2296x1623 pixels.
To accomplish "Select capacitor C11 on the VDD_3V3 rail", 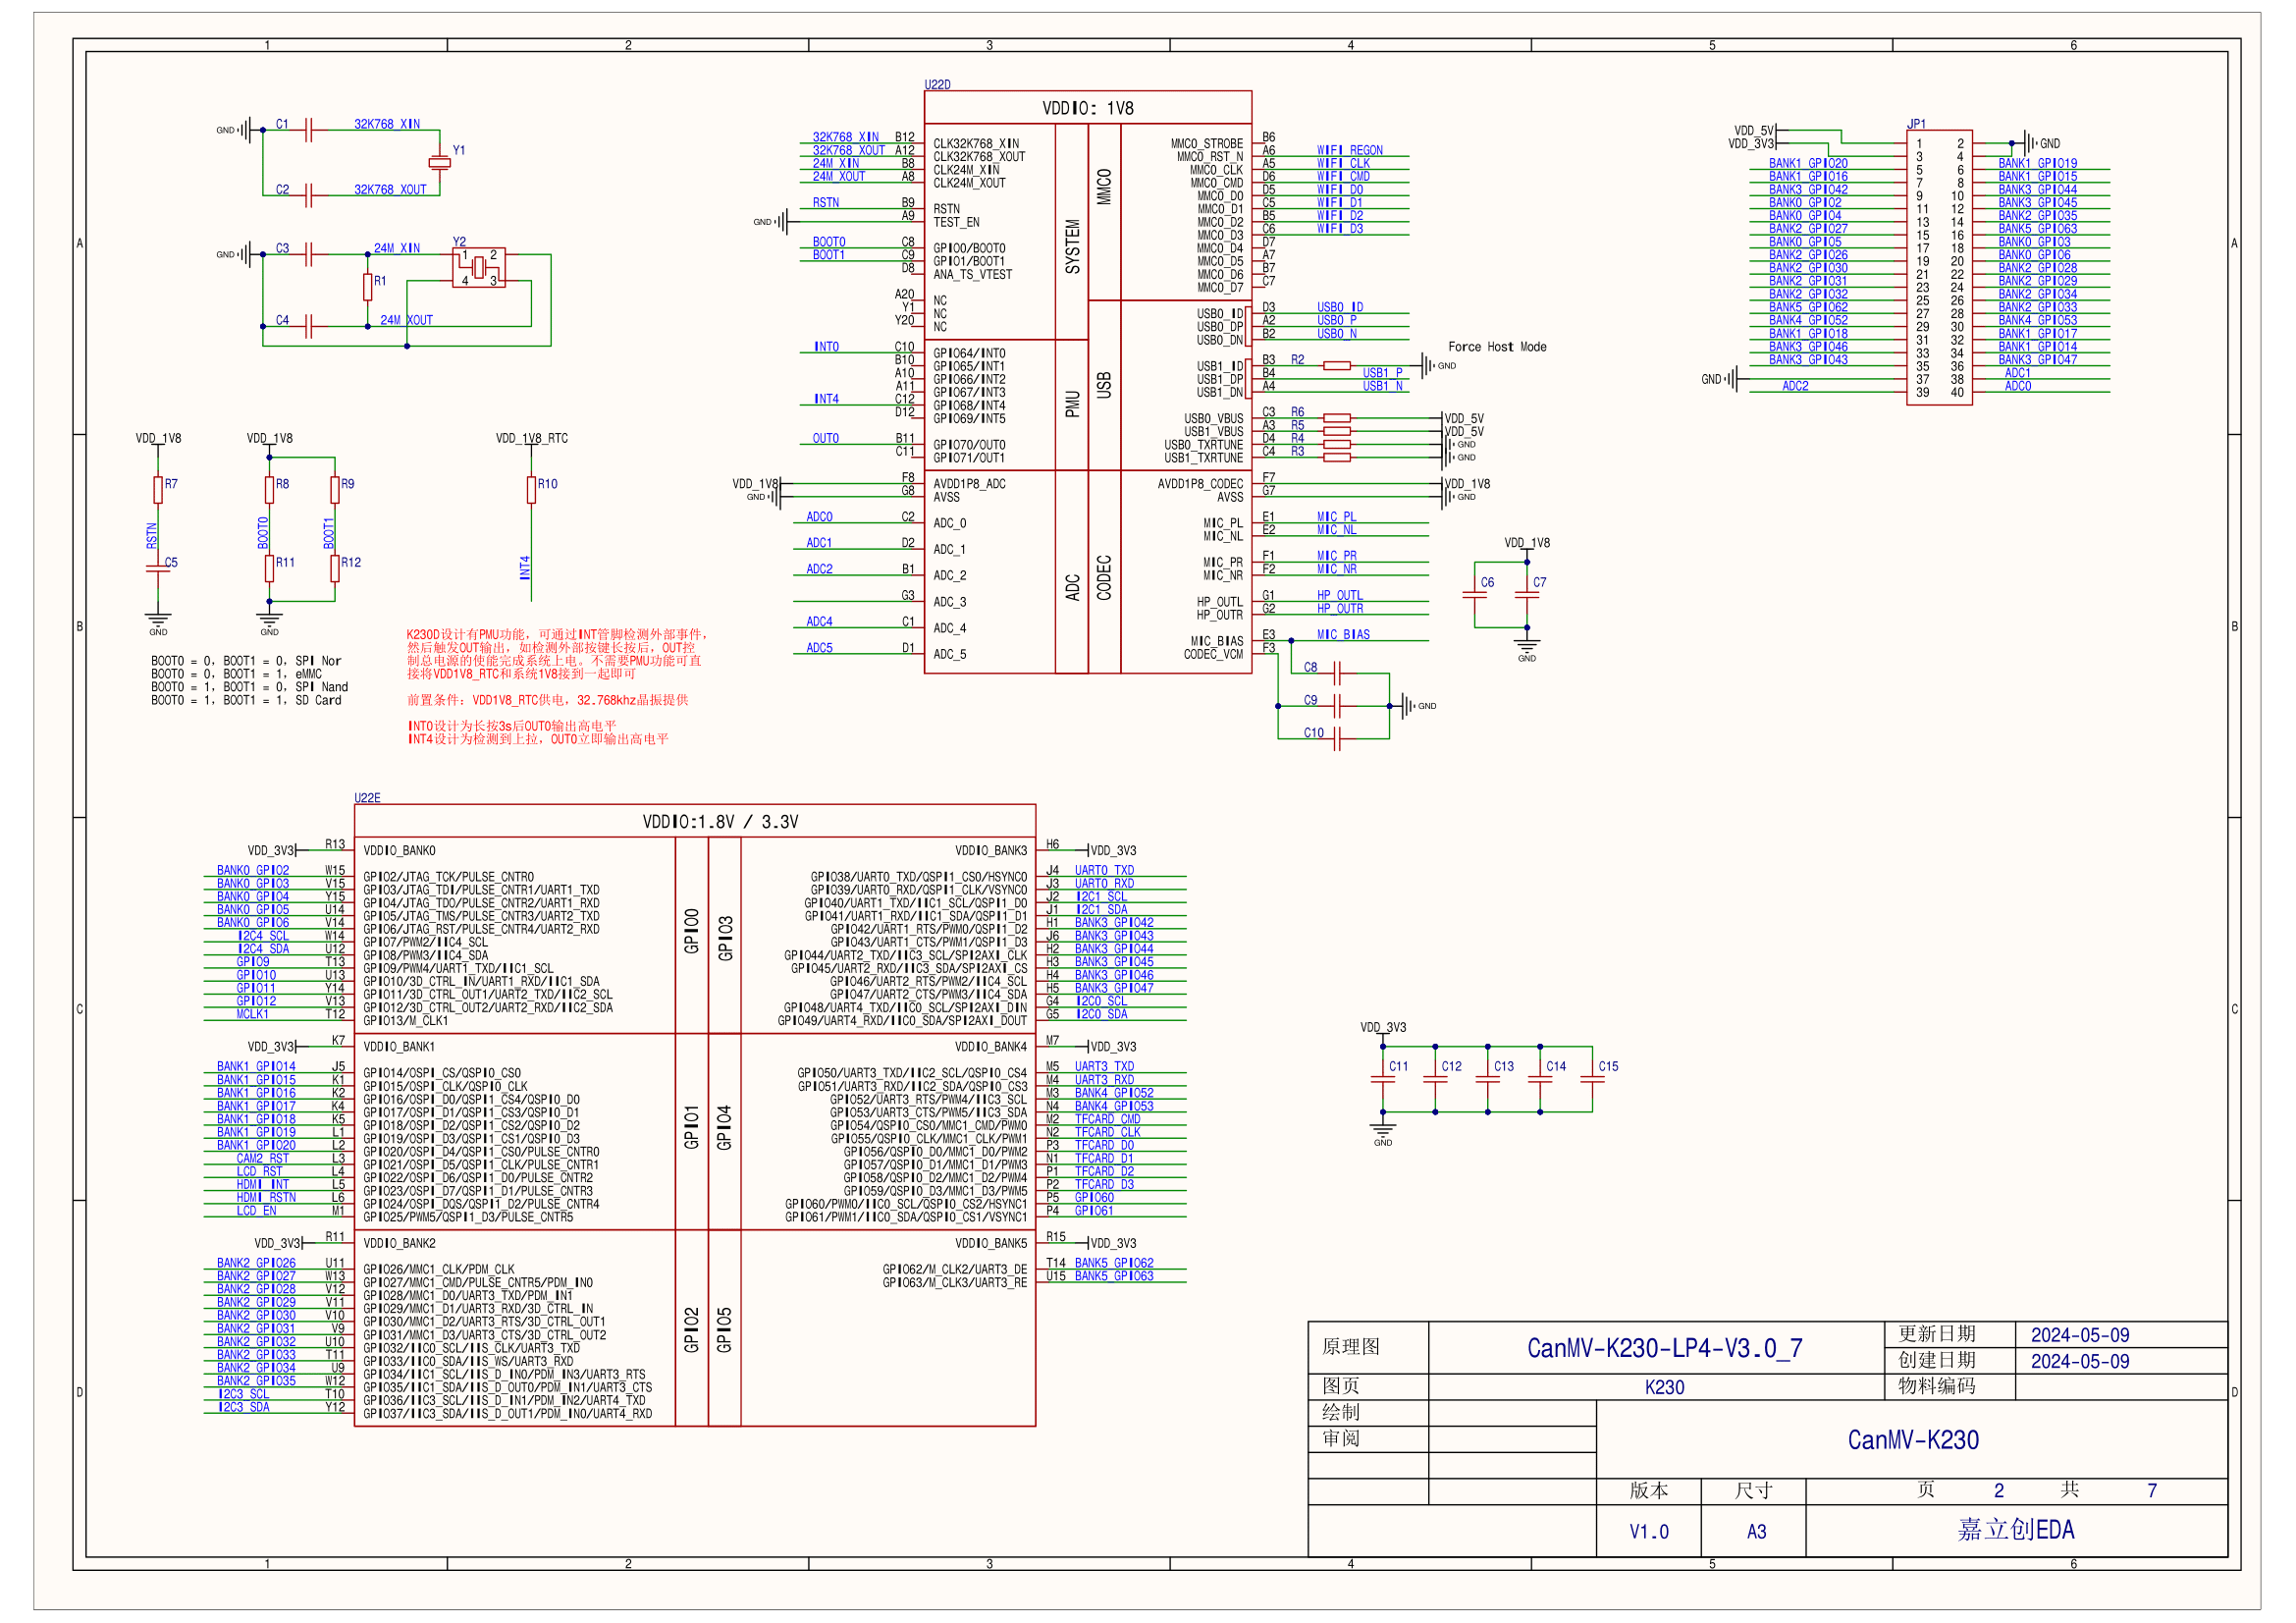I will click(x=1383, y=1080).
